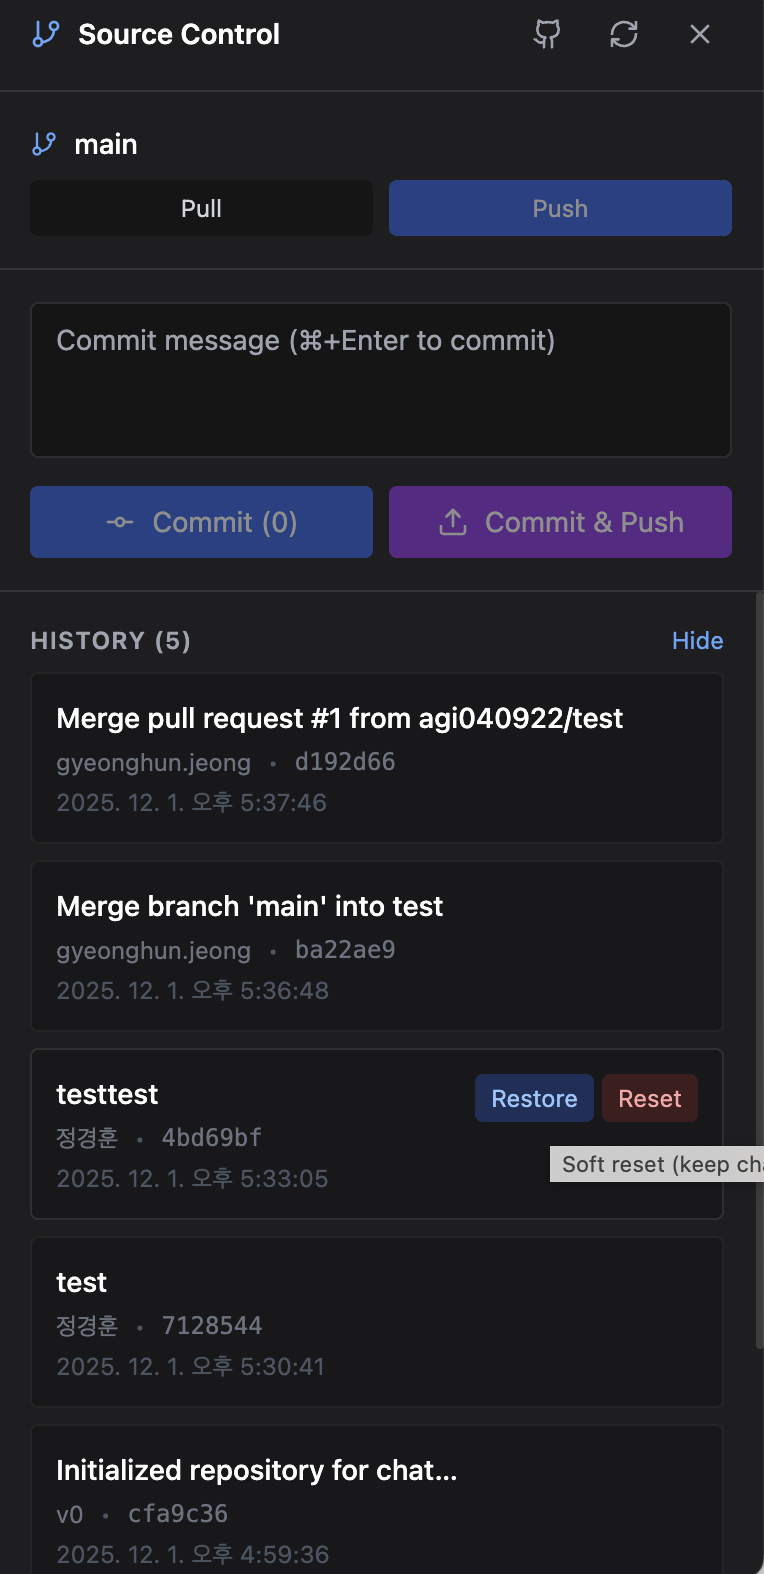Close the Source Control panel
764x1574 pixels.
coord(699,33)
